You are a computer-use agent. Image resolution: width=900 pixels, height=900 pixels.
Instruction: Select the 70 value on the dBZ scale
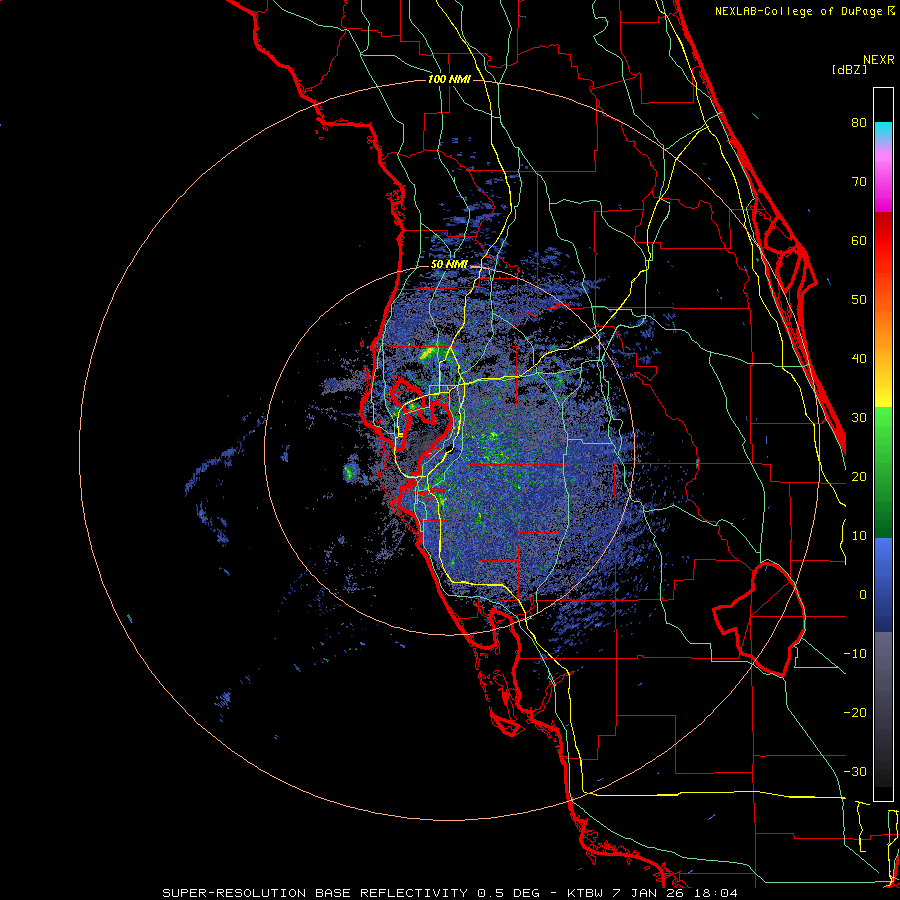click(x=859, y=182)
